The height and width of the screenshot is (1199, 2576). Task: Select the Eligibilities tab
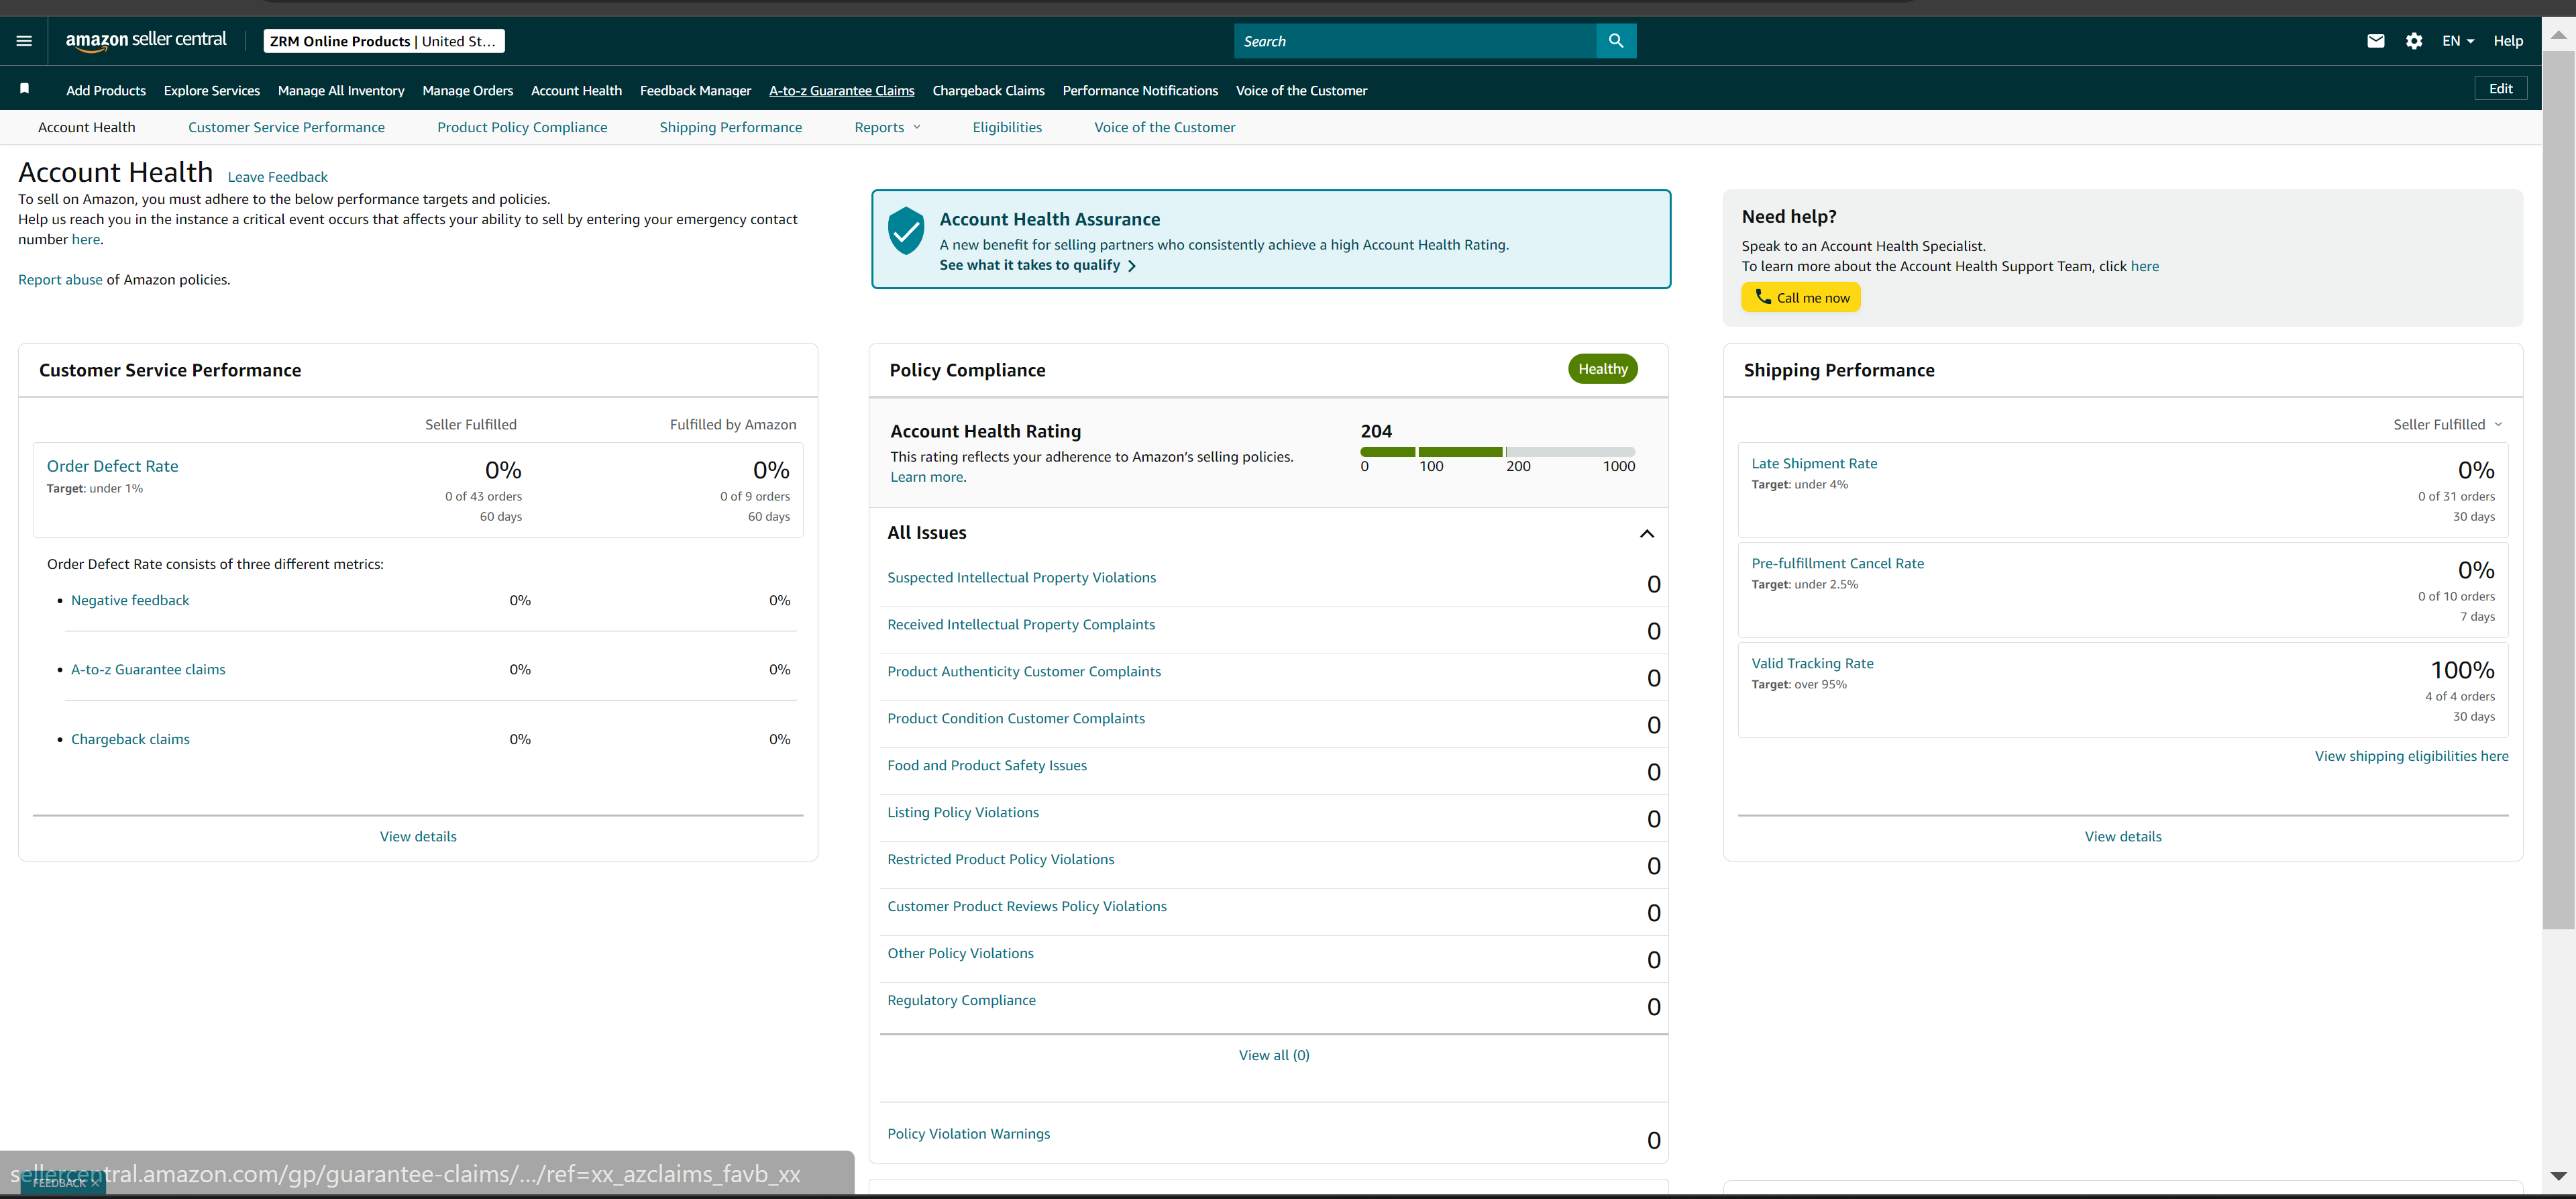[x=1007, y=127]
